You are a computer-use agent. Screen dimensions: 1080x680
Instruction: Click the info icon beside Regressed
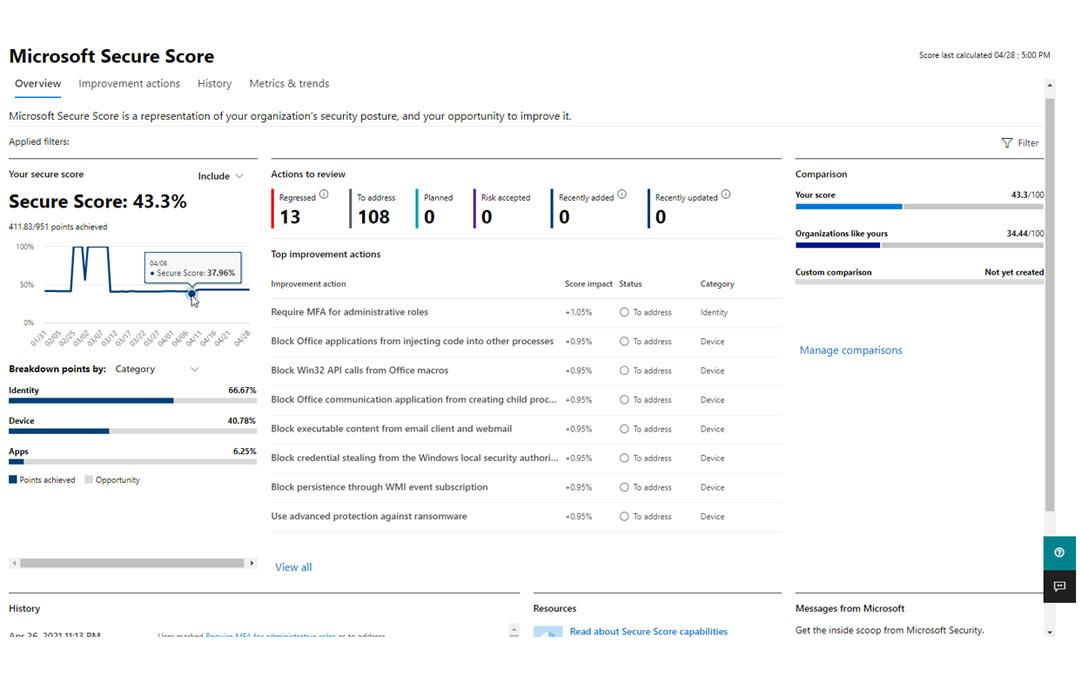(x=324, y=194)
